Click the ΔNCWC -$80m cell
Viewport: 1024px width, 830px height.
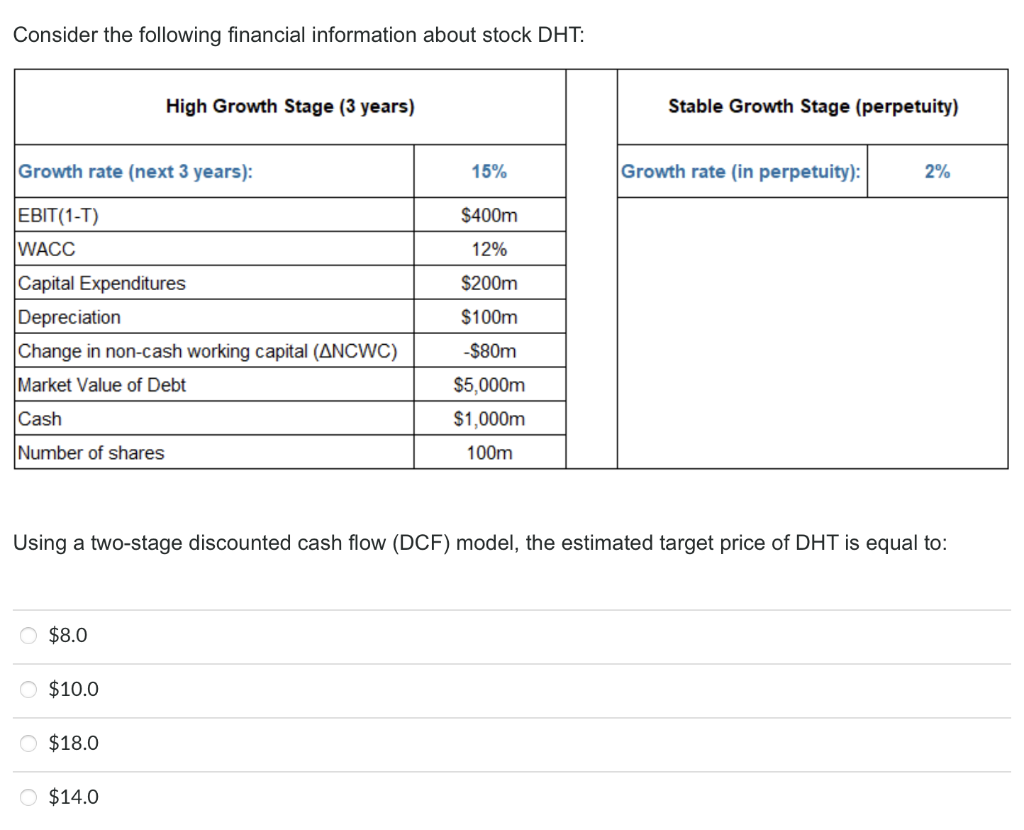tap(489, 350)
